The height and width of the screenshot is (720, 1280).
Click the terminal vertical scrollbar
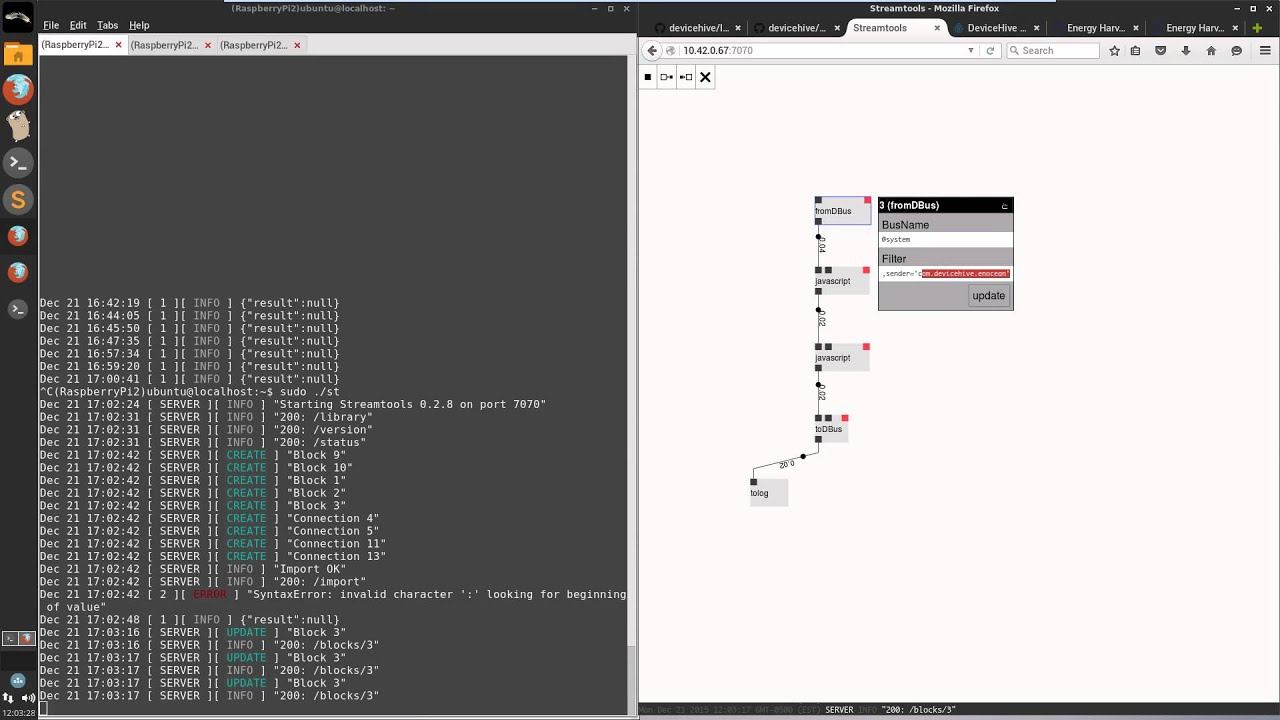631,385
